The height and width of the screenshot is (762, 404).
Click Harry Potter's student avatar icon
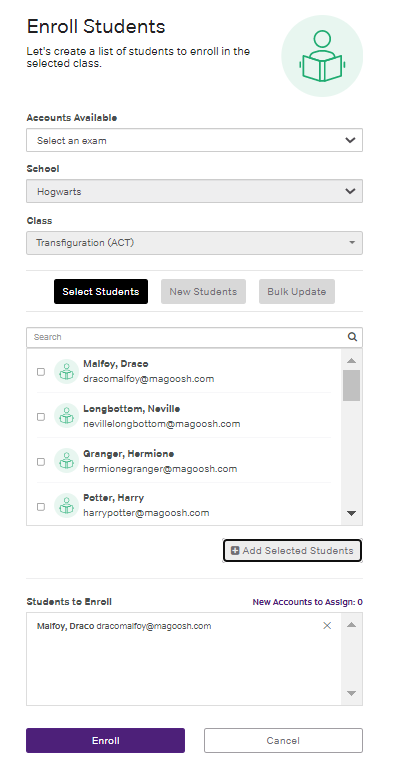point(66,505)
